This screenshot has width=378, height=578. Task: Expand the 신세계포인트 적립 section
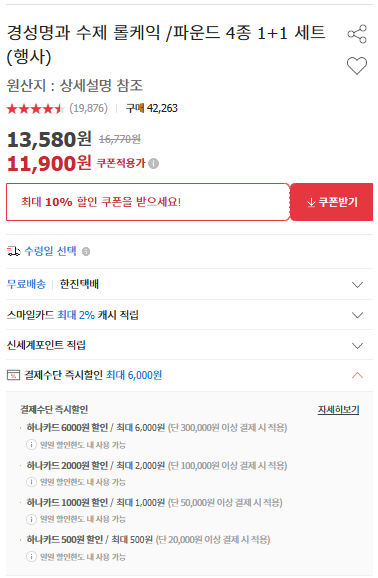tap(190, 345)
